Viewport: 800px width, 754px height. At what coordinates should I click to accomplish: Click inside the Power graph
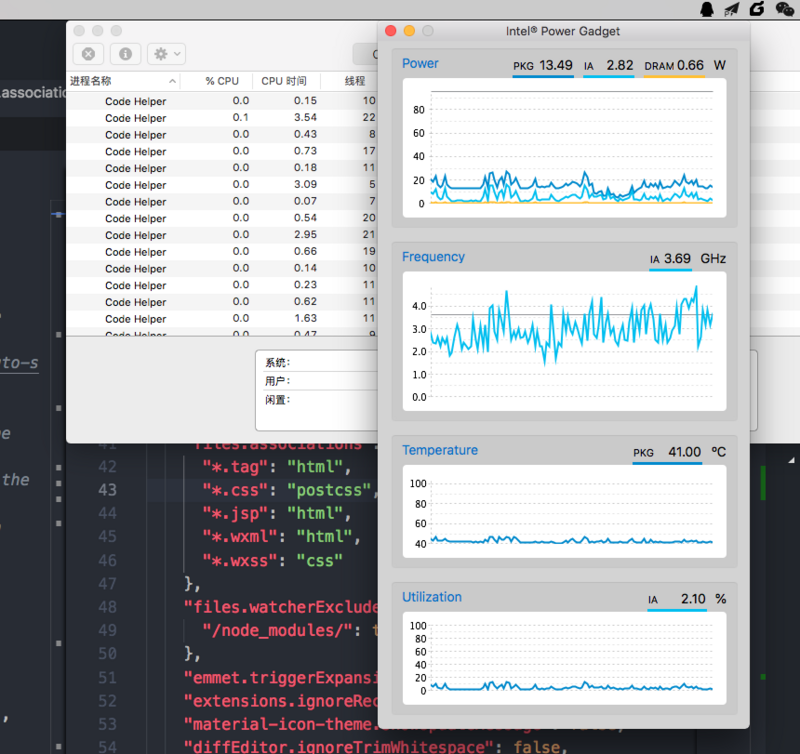pyautogui.click(x=564, y=148)
